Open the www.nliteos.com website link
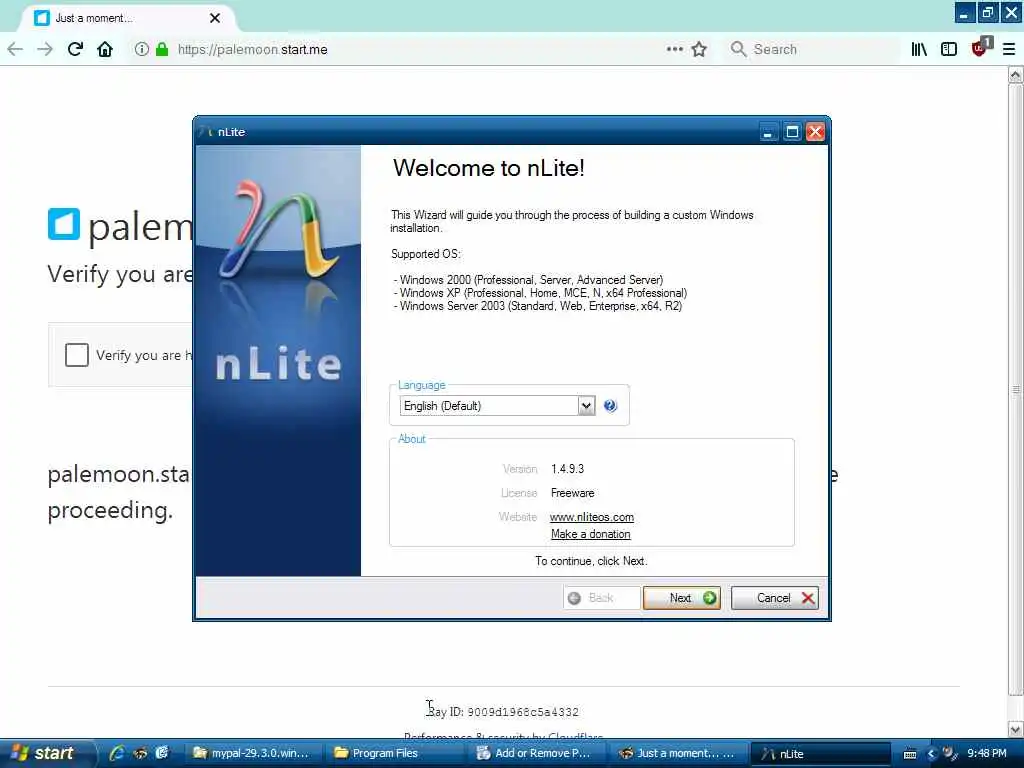This screenshot has width=1024, height=768. [x=592, y=517]
